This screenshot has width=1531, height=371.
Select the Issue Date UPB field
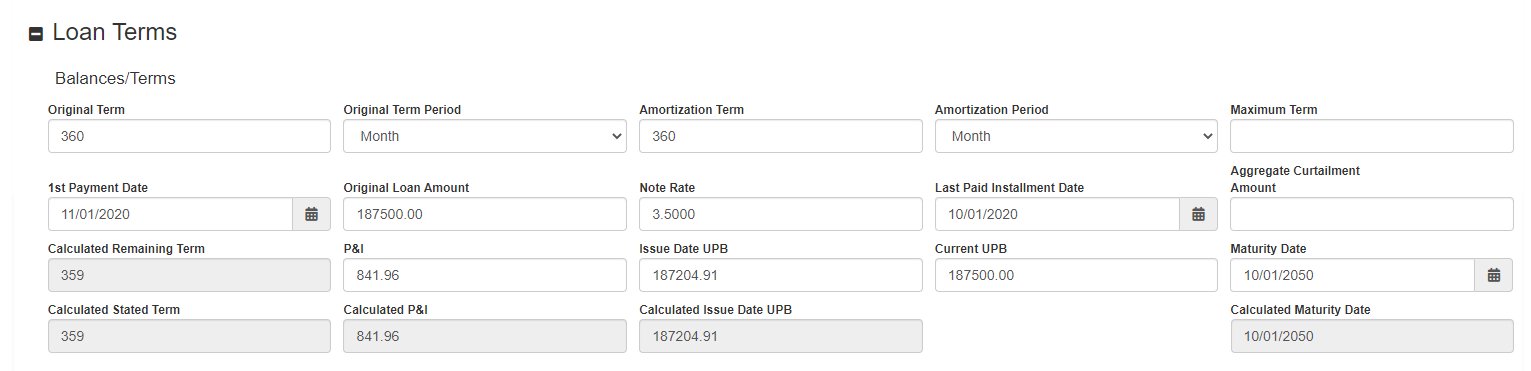click(x=781, y=275)
